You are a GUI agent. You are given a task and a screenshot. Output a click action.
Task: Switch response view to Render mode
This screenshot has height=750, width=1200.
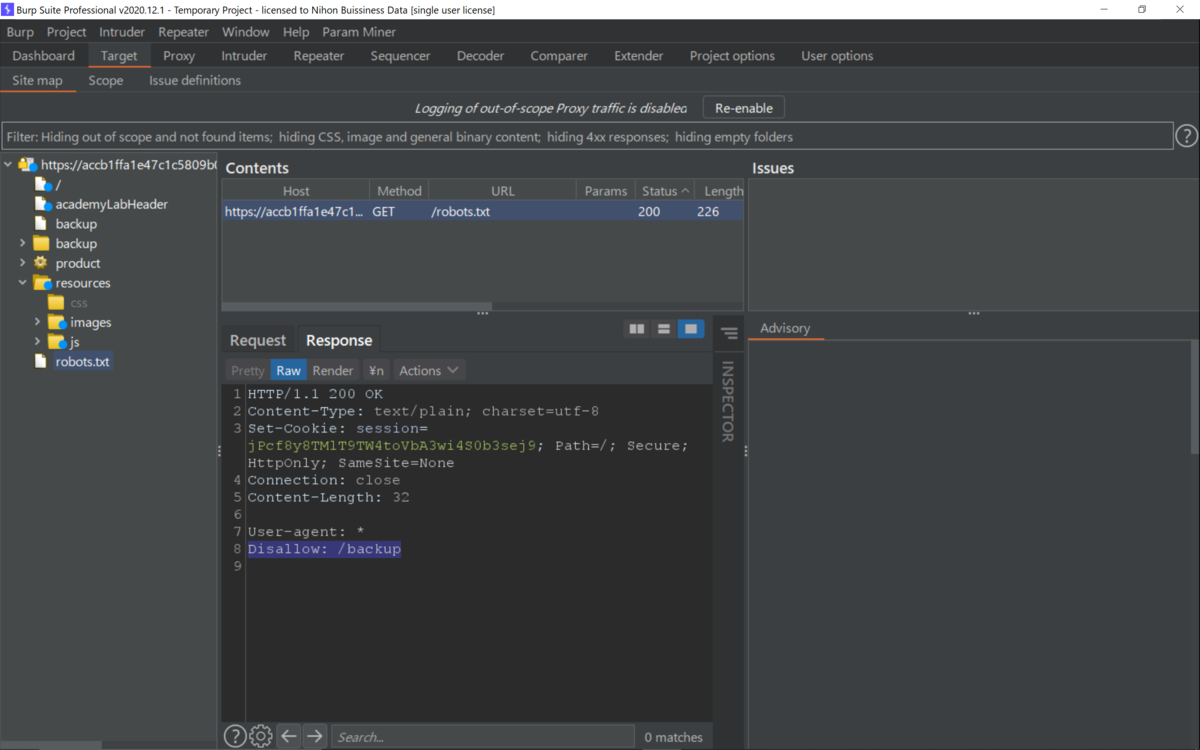(x=332, y=370)
